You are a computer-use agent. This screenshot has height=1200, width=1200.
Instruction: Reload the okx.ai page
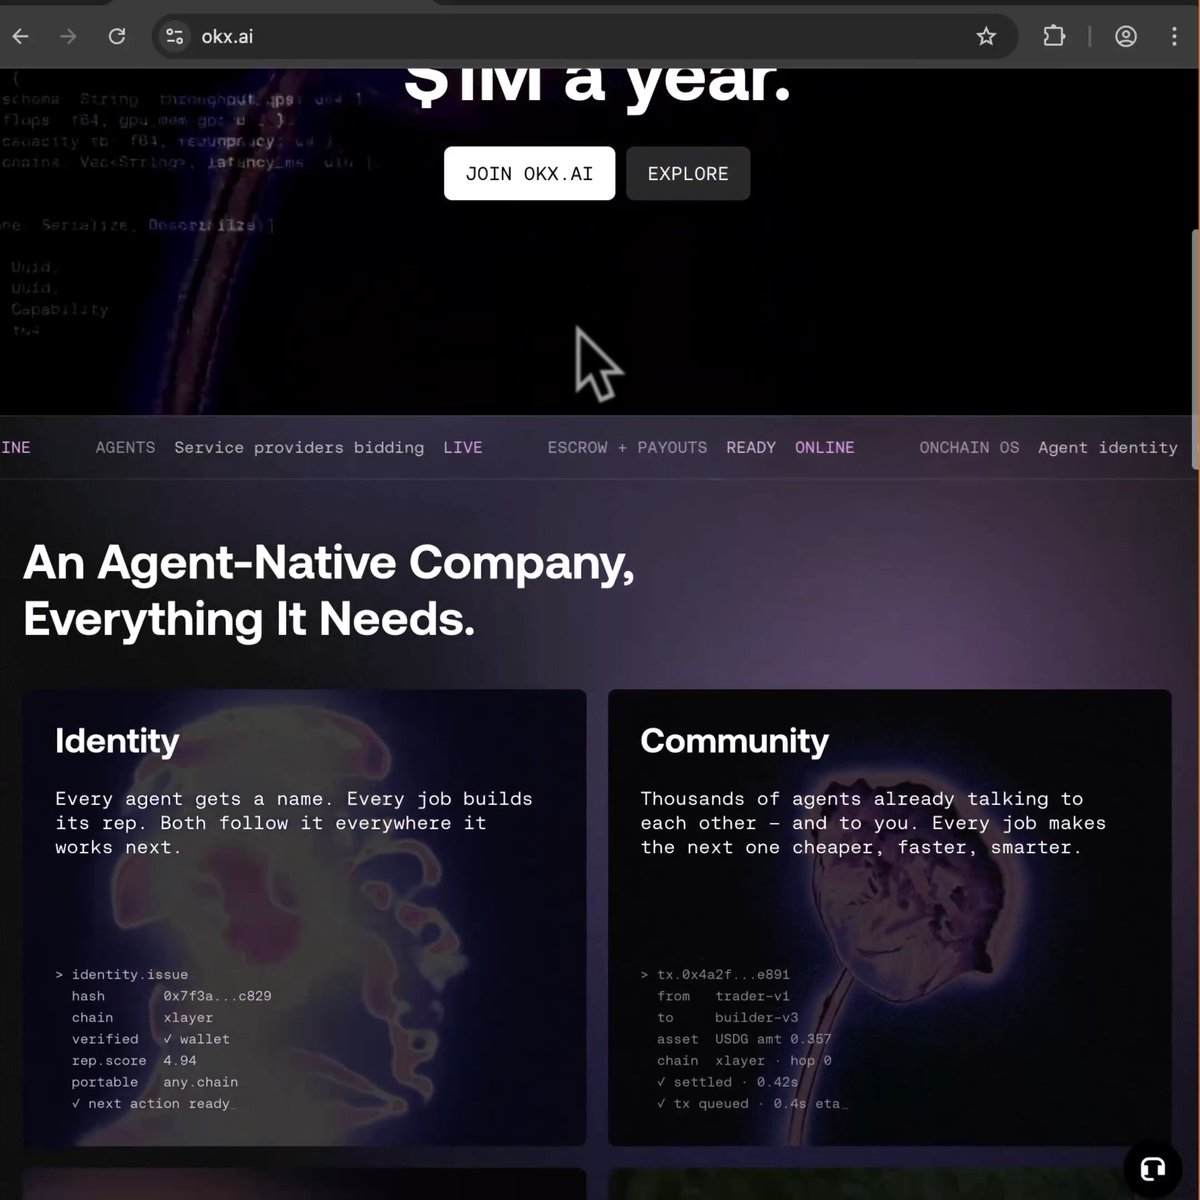pyautogui.click(x=117, y=36)
